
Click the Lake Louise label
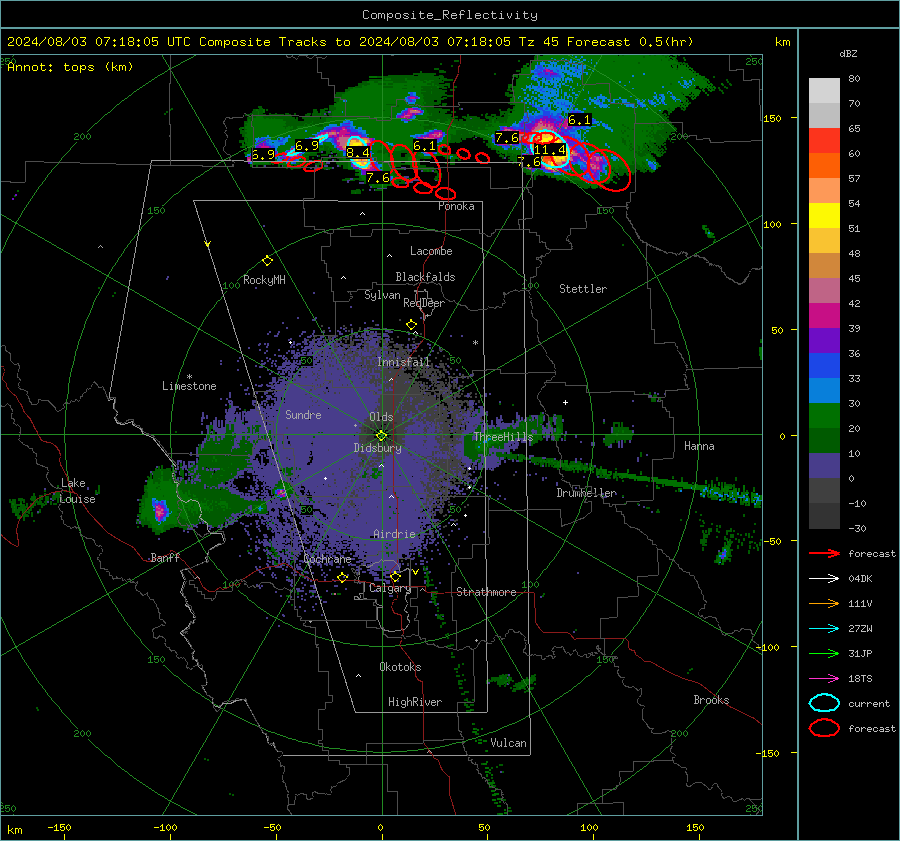point(78,491)
